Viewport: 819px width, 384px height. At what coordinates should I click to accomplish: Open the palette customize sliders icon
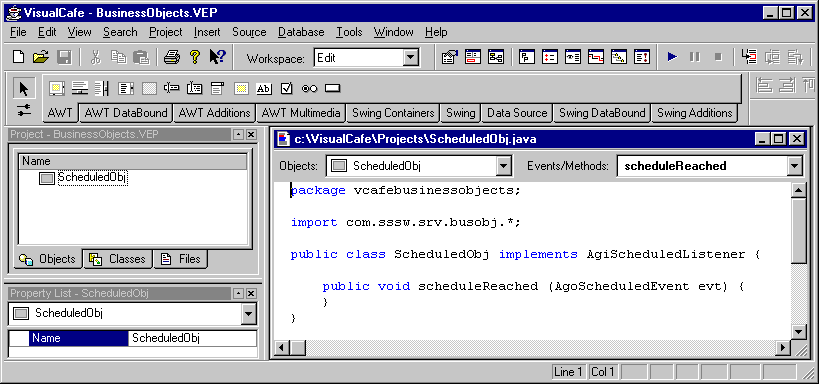click(24, 110)
